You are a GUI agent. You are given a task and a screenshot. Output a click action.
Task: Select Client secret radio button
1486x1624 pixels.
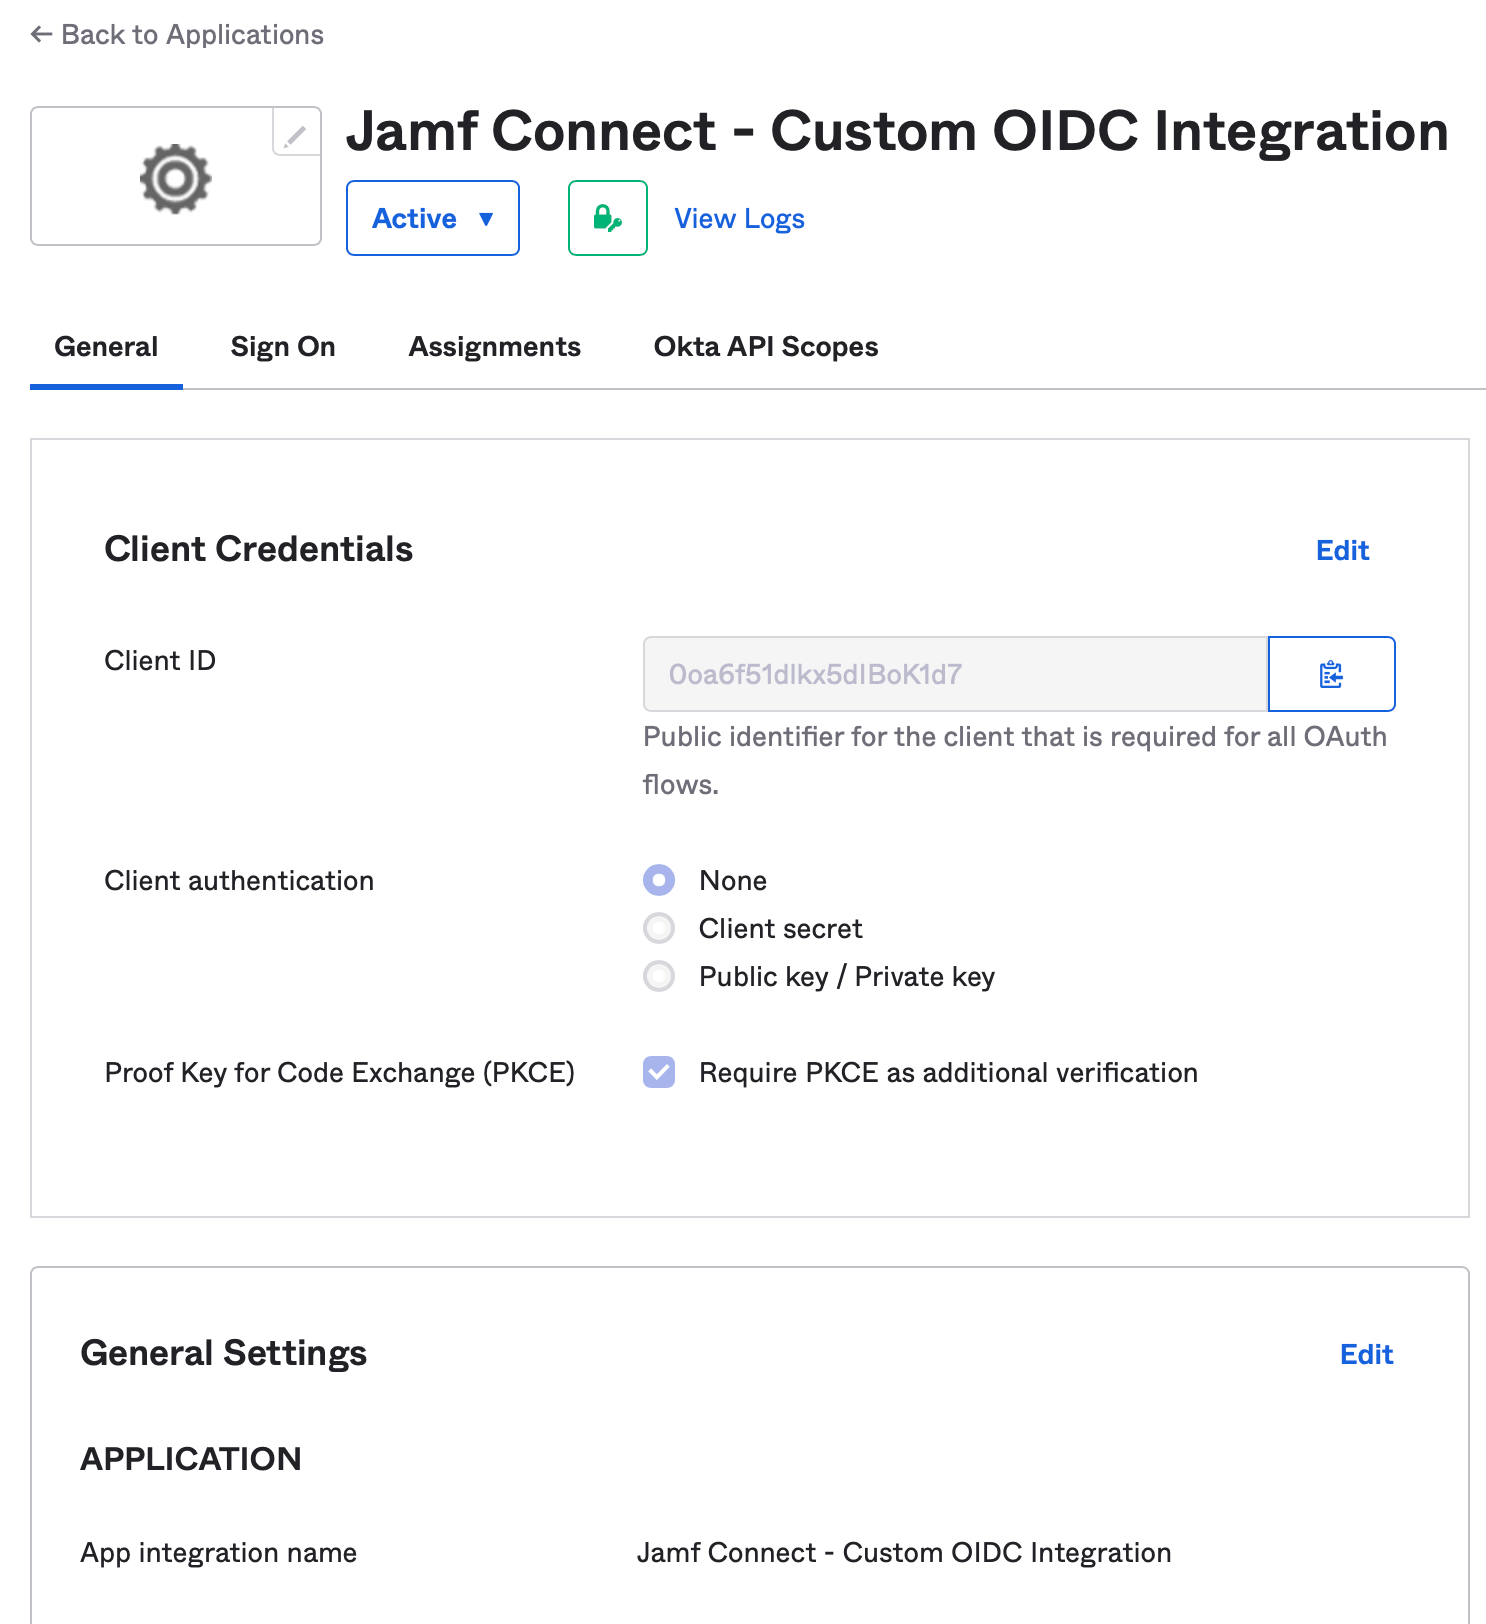(x=659, y=928)
